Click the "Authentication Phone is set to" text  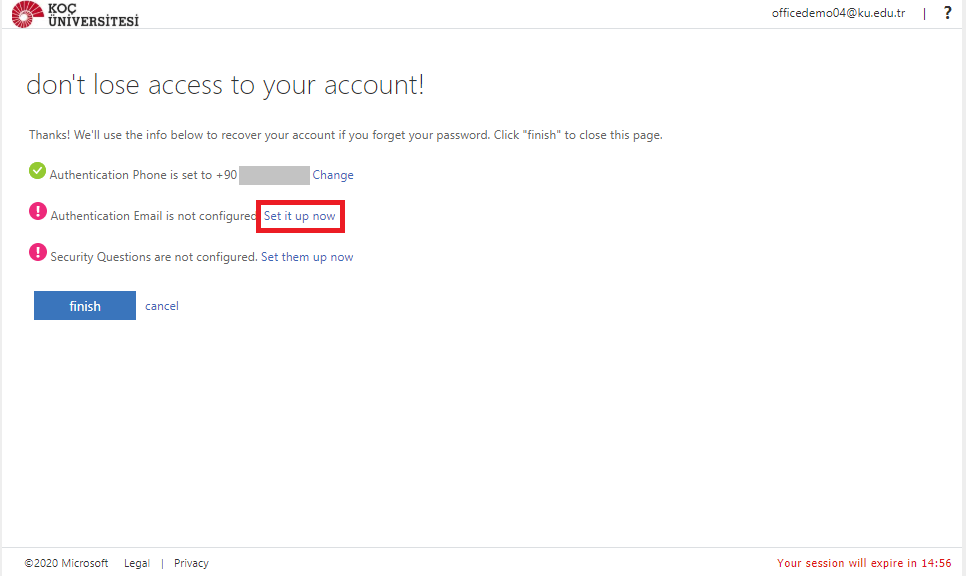click(x=131, y=175)
